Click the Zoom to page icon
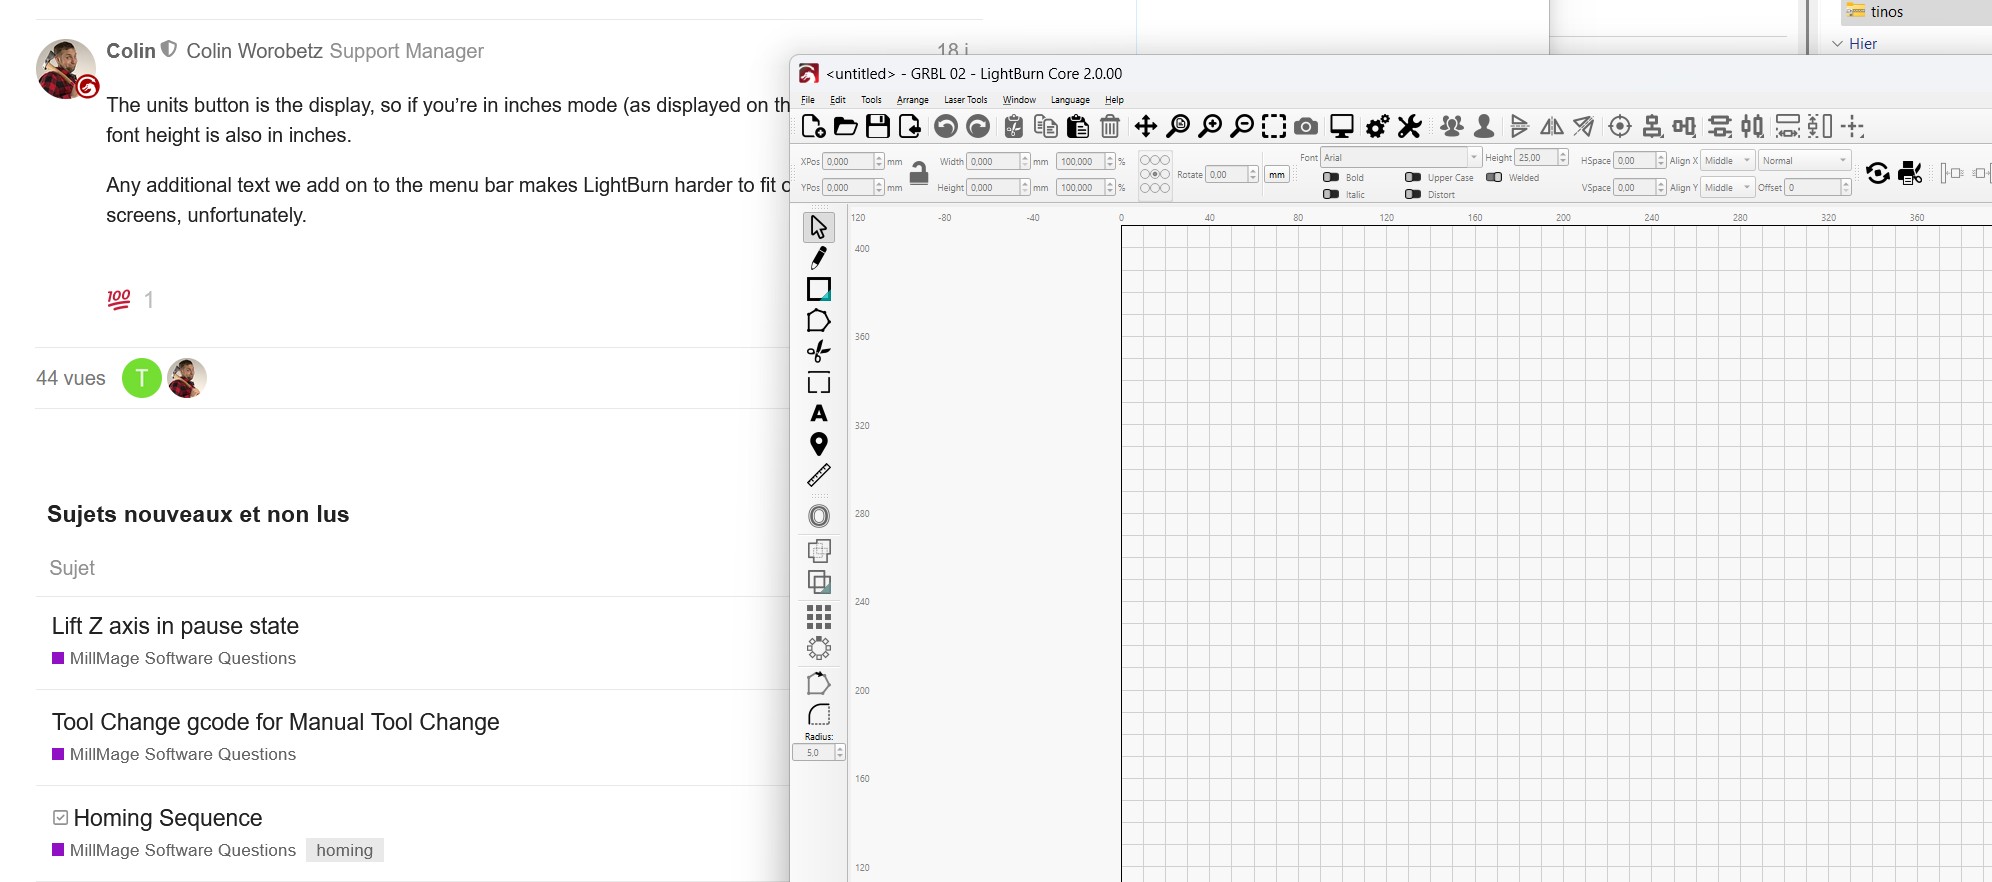1992x882 pixels. coord(1178,126)
